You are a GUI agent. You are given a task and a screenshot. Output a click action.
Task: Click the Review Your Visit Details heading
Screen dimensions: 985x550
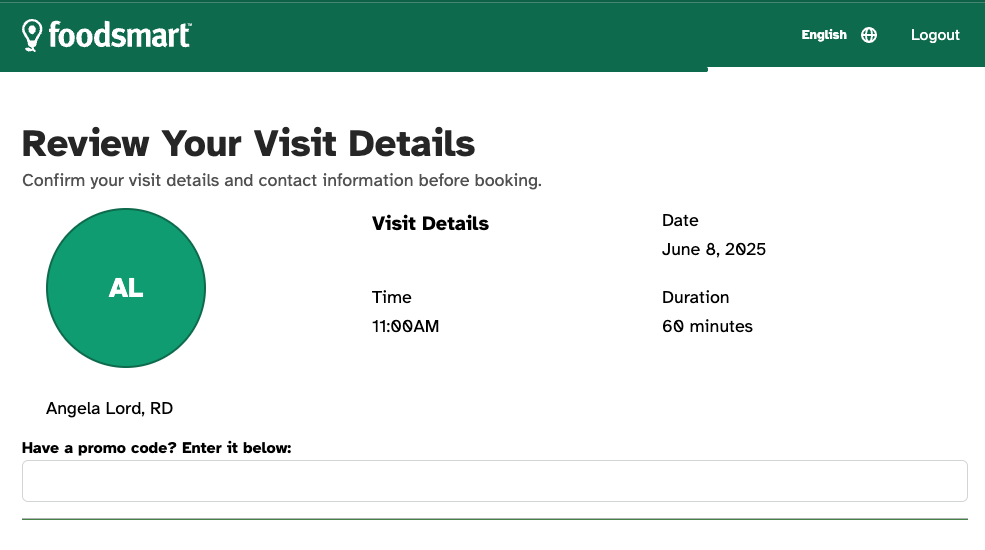pos(248,144)
